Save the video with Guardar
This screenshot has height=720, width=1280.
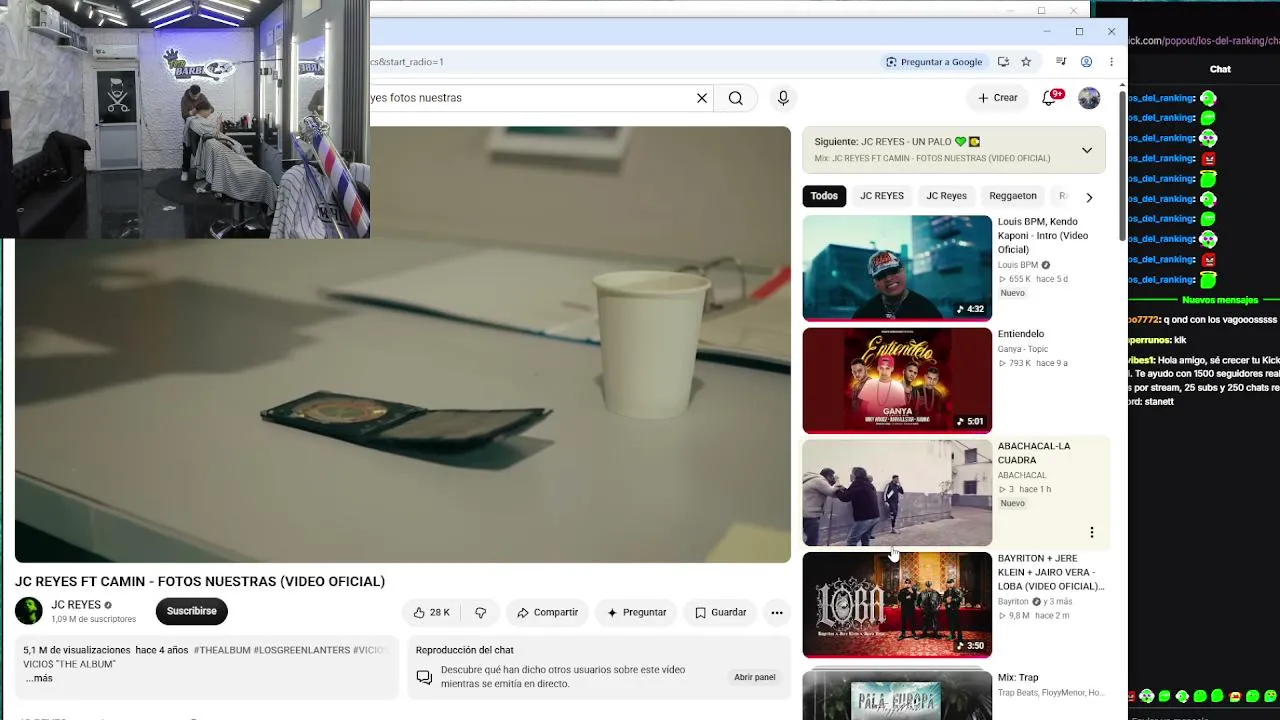click(721, 612)
